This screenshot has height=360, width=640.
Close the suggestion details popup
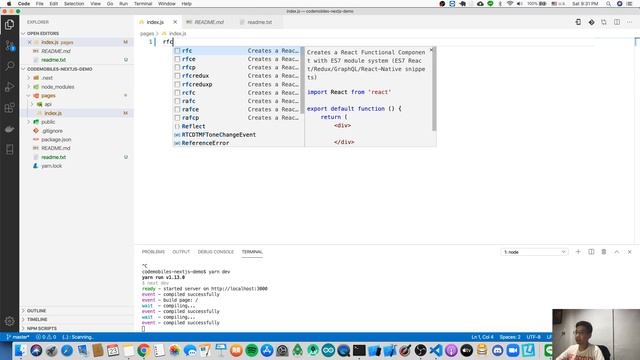431,50
